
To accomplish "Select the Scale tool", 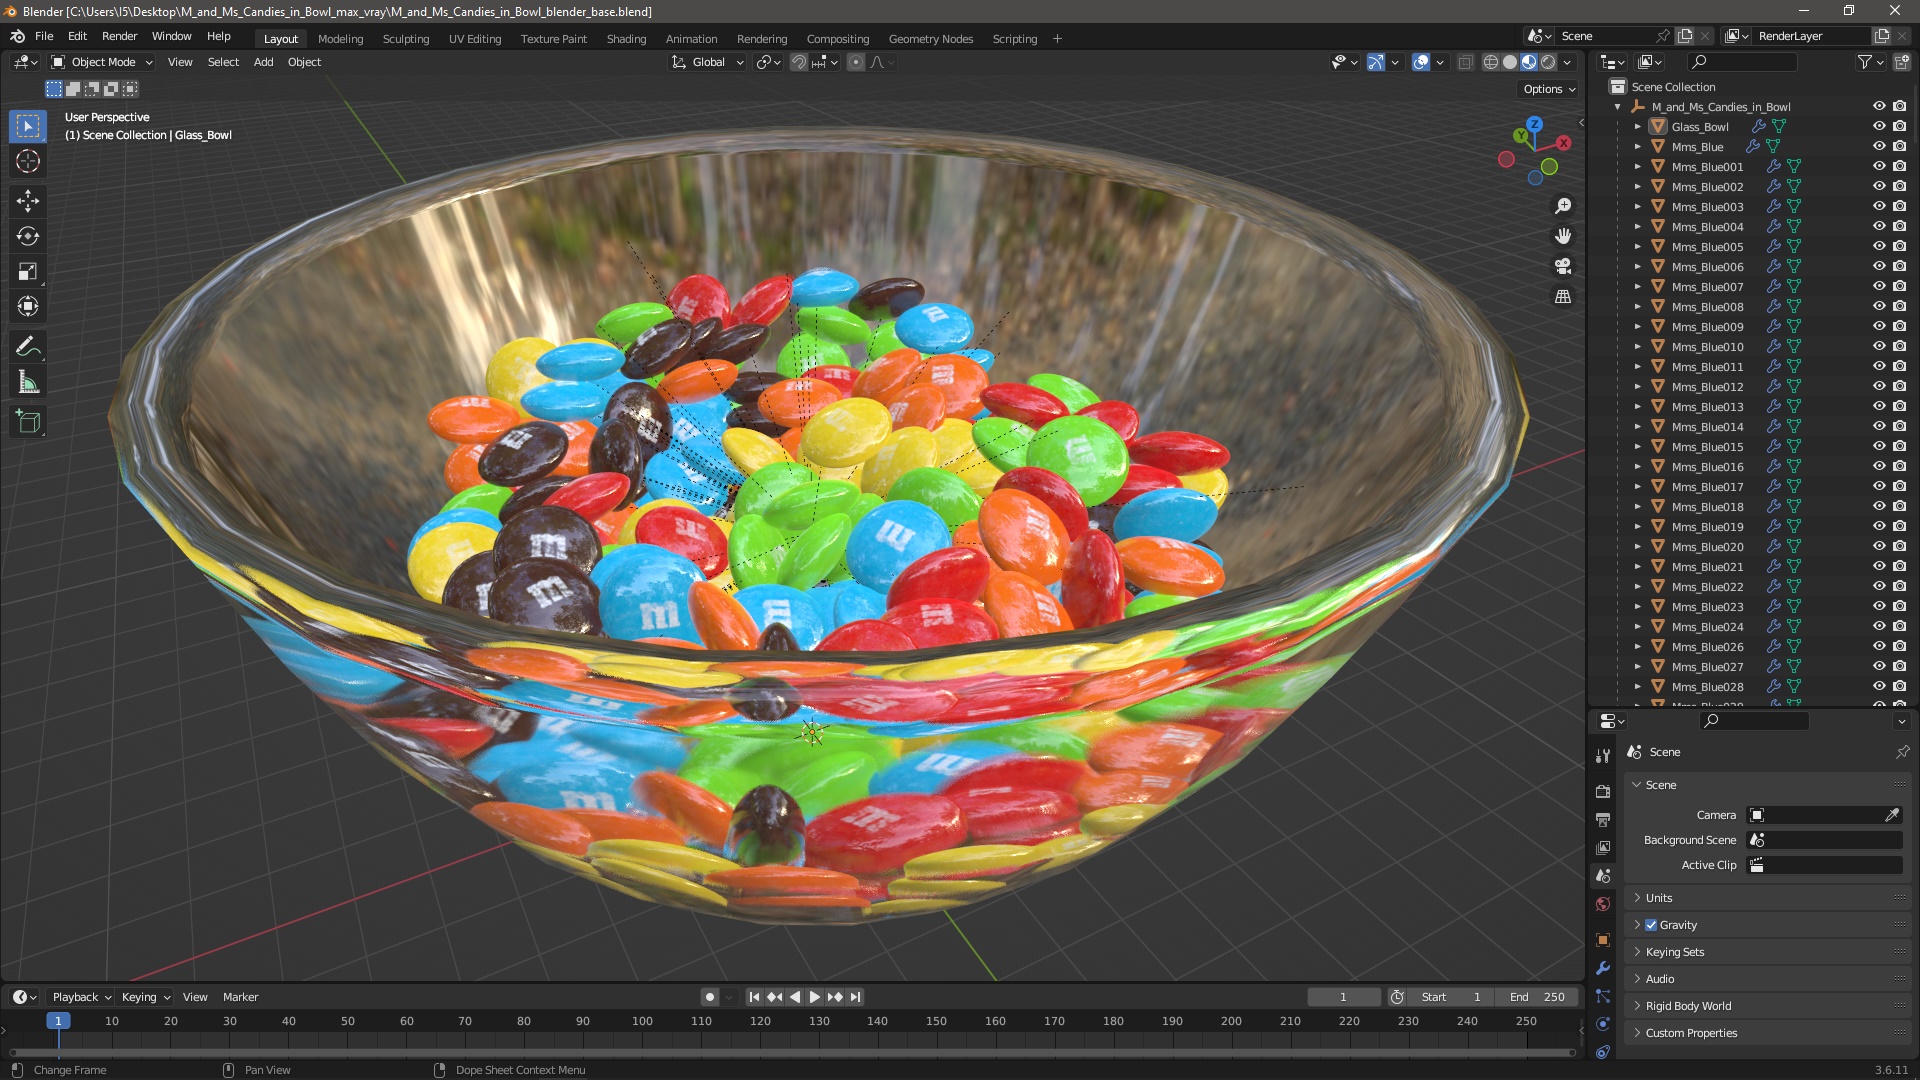I will pos(28,271).
